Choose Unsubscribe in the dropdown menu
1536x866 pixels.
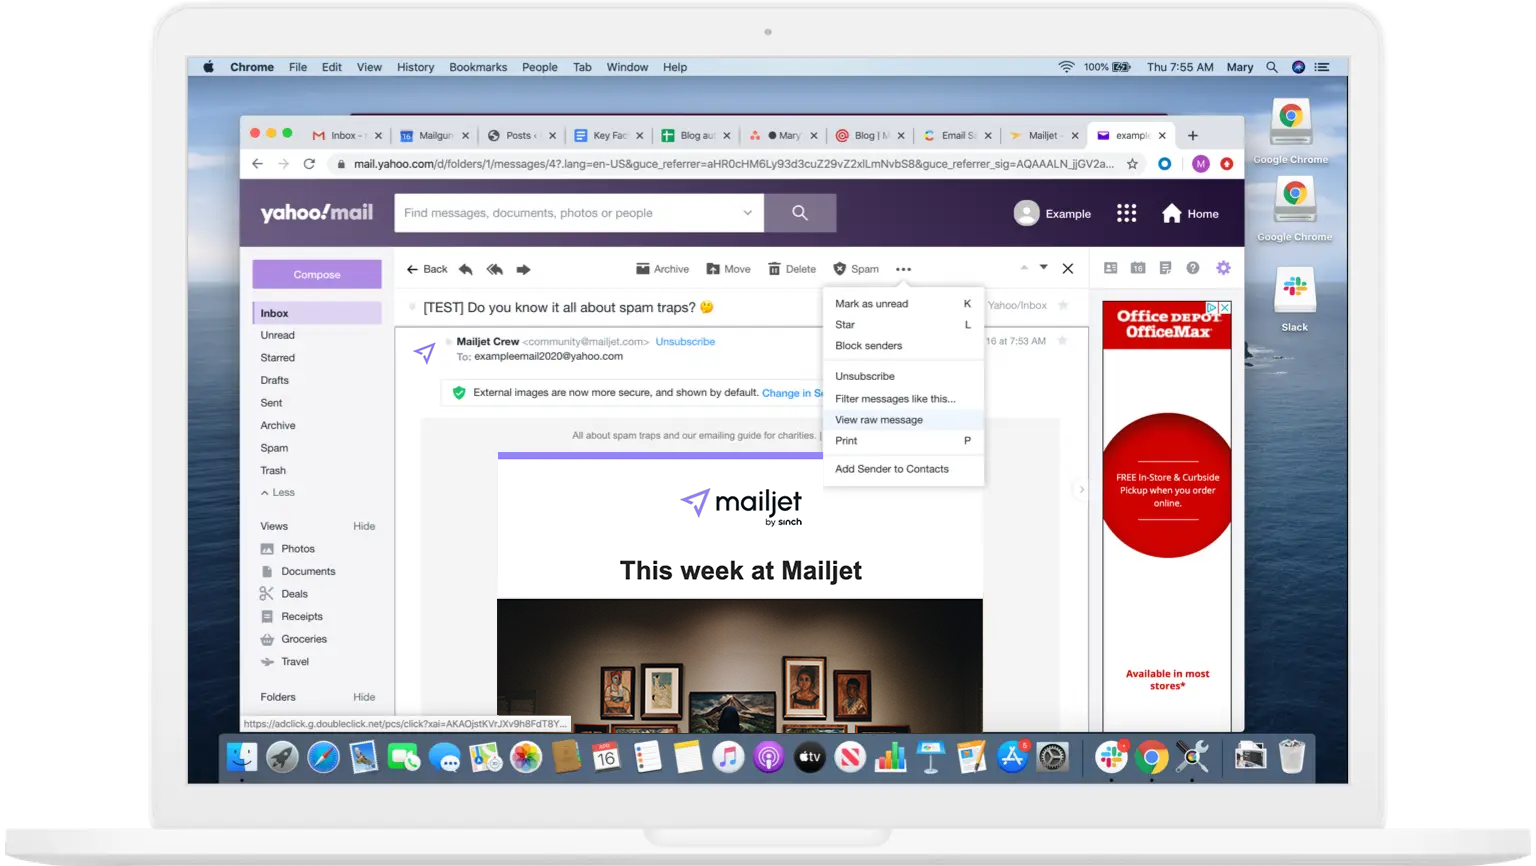click(903, 376)
